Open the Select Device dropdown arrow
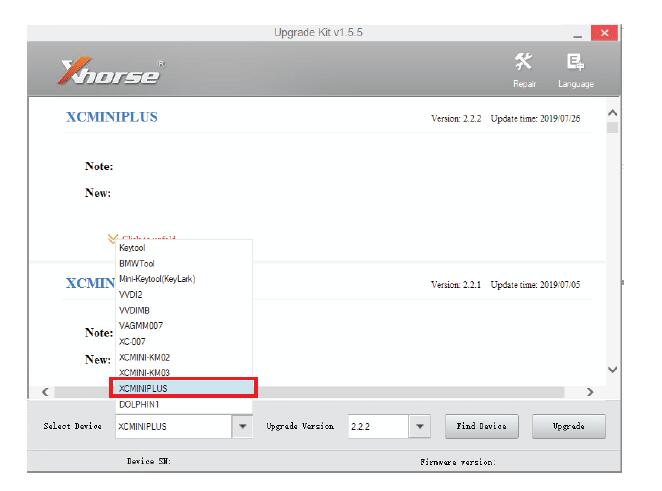Image resolution: width=662 pixels, height=491 pixels. pyautogui.click(x=242, y=426)
